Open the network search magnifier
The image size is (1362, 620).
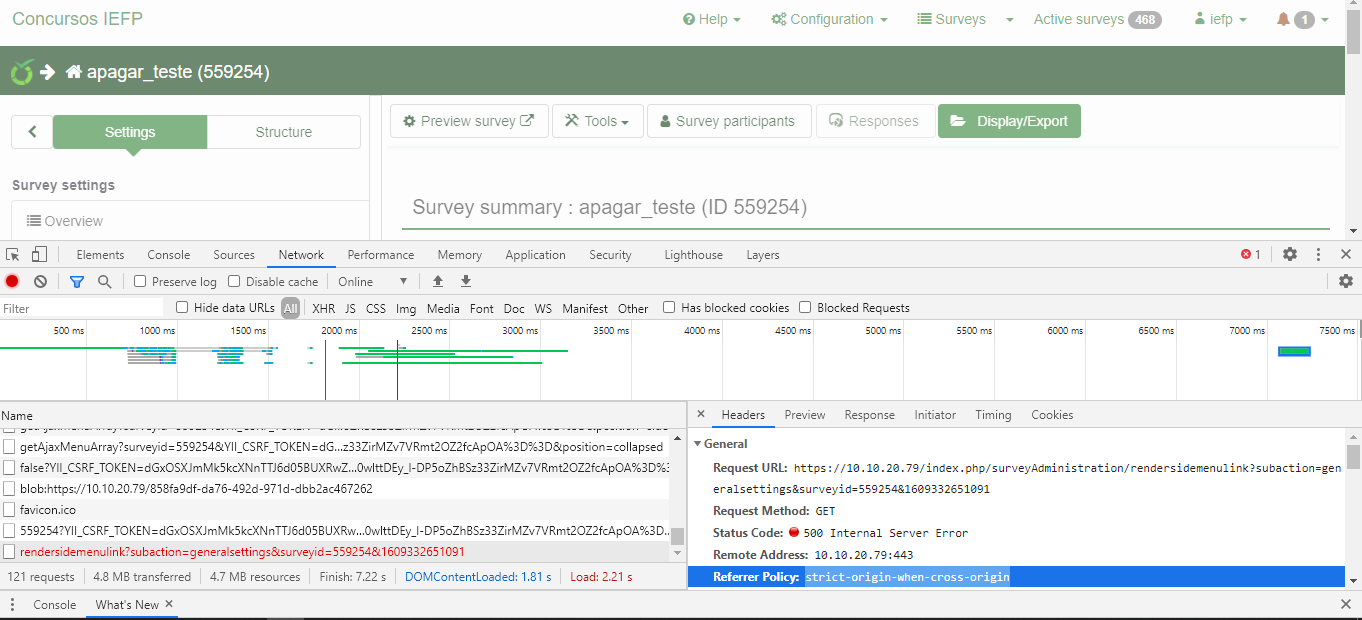click(104, 282)
